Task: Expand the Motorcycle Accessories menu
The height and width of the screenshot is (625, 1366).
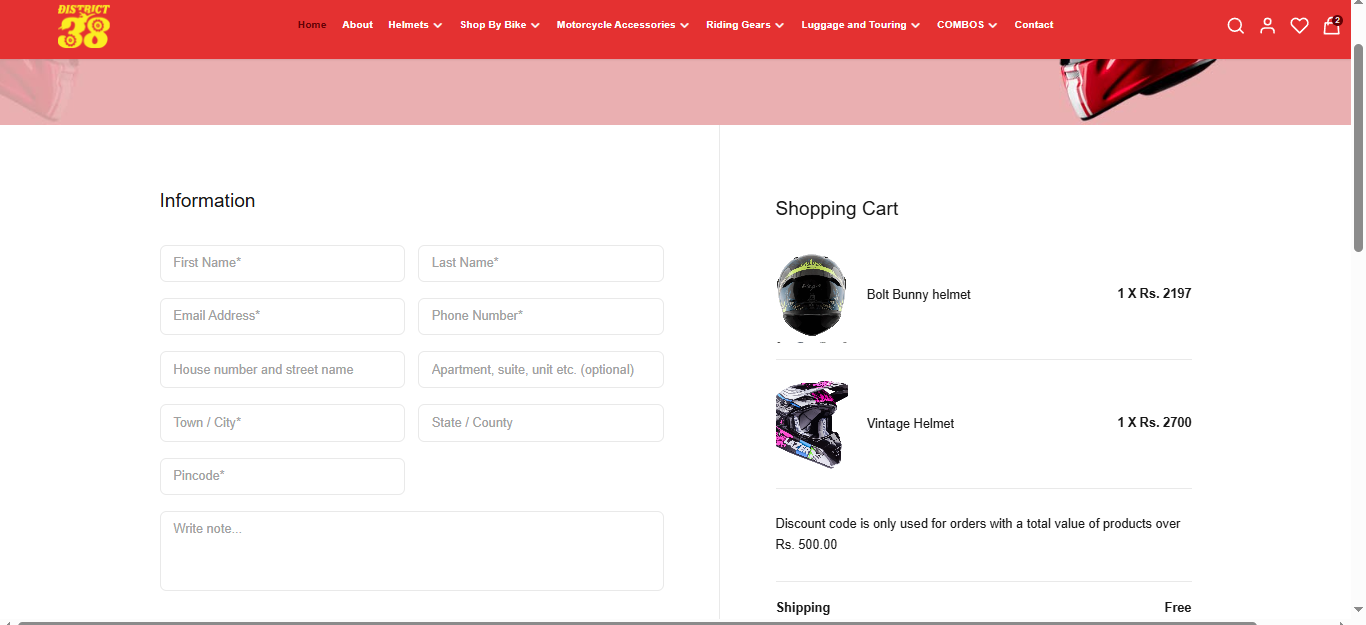Action: pos(622,25)
